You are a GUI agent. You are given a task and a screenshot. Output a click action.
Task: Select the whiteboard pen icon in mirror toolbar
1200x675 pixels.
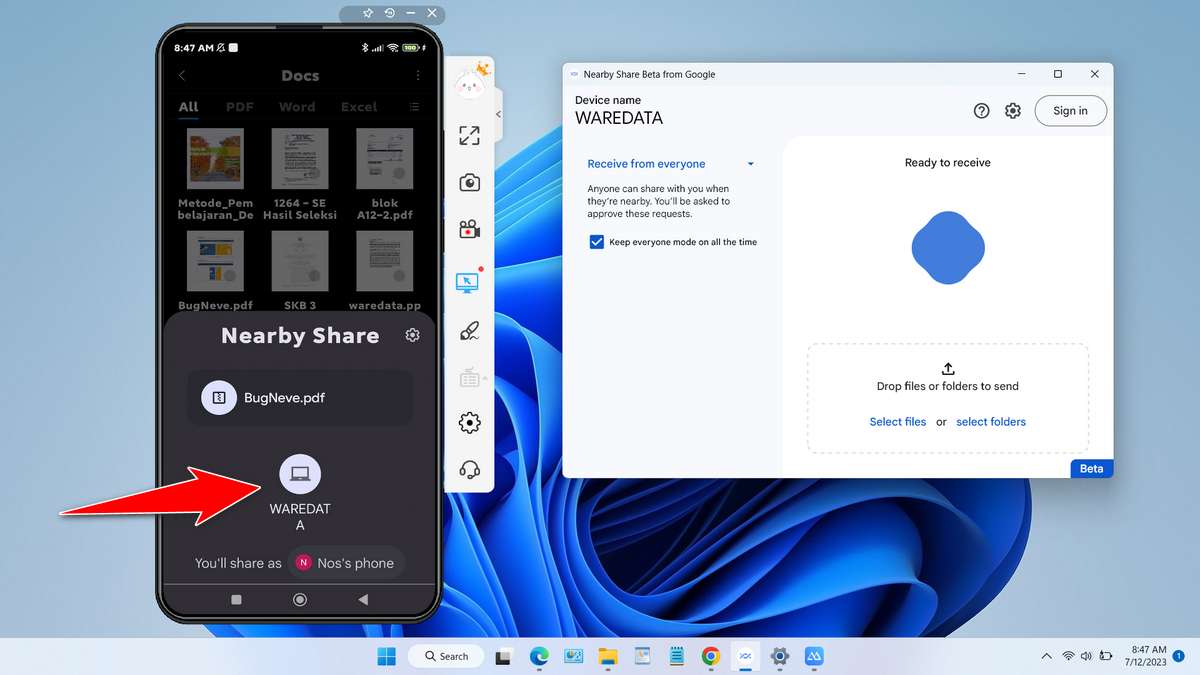469,330
